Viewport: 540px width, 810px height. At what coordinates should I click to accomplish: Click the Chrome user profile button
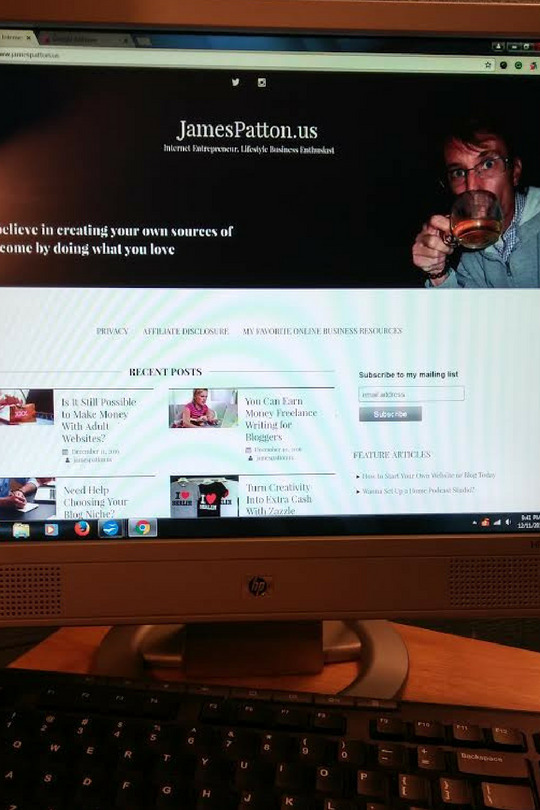tap(498, 46)
